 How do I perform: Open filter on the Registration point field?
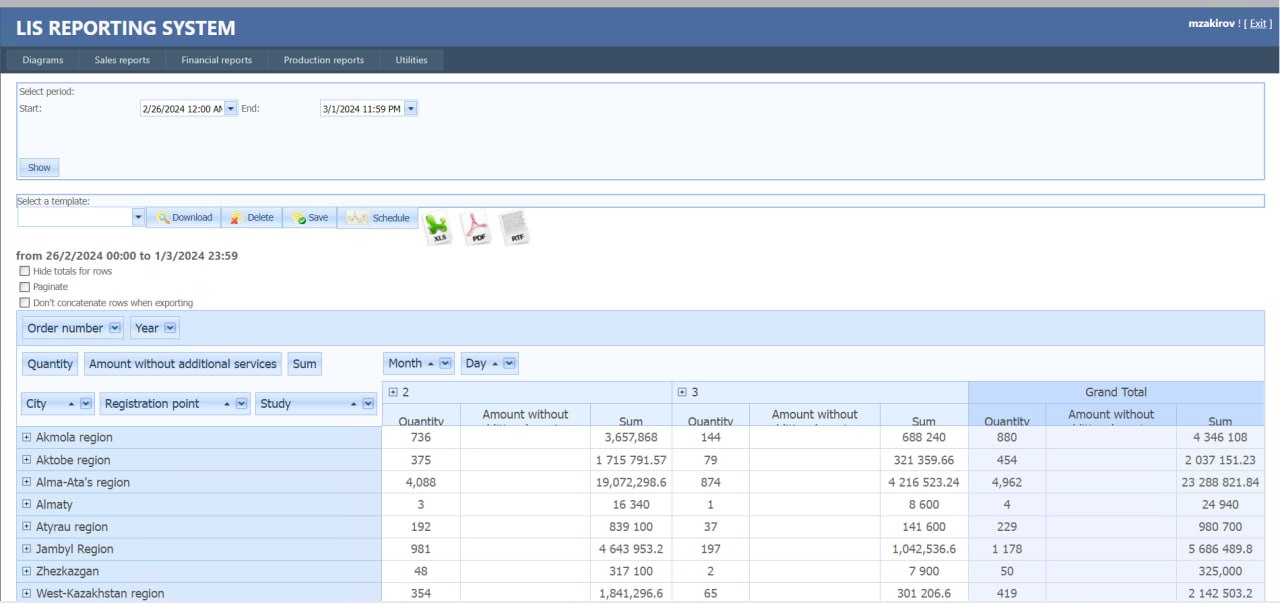click(x=241, y=404)
